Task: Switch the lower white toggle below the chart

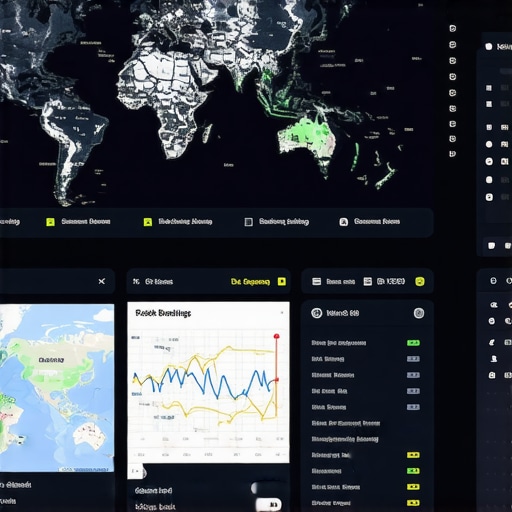Action: (269, 504)
